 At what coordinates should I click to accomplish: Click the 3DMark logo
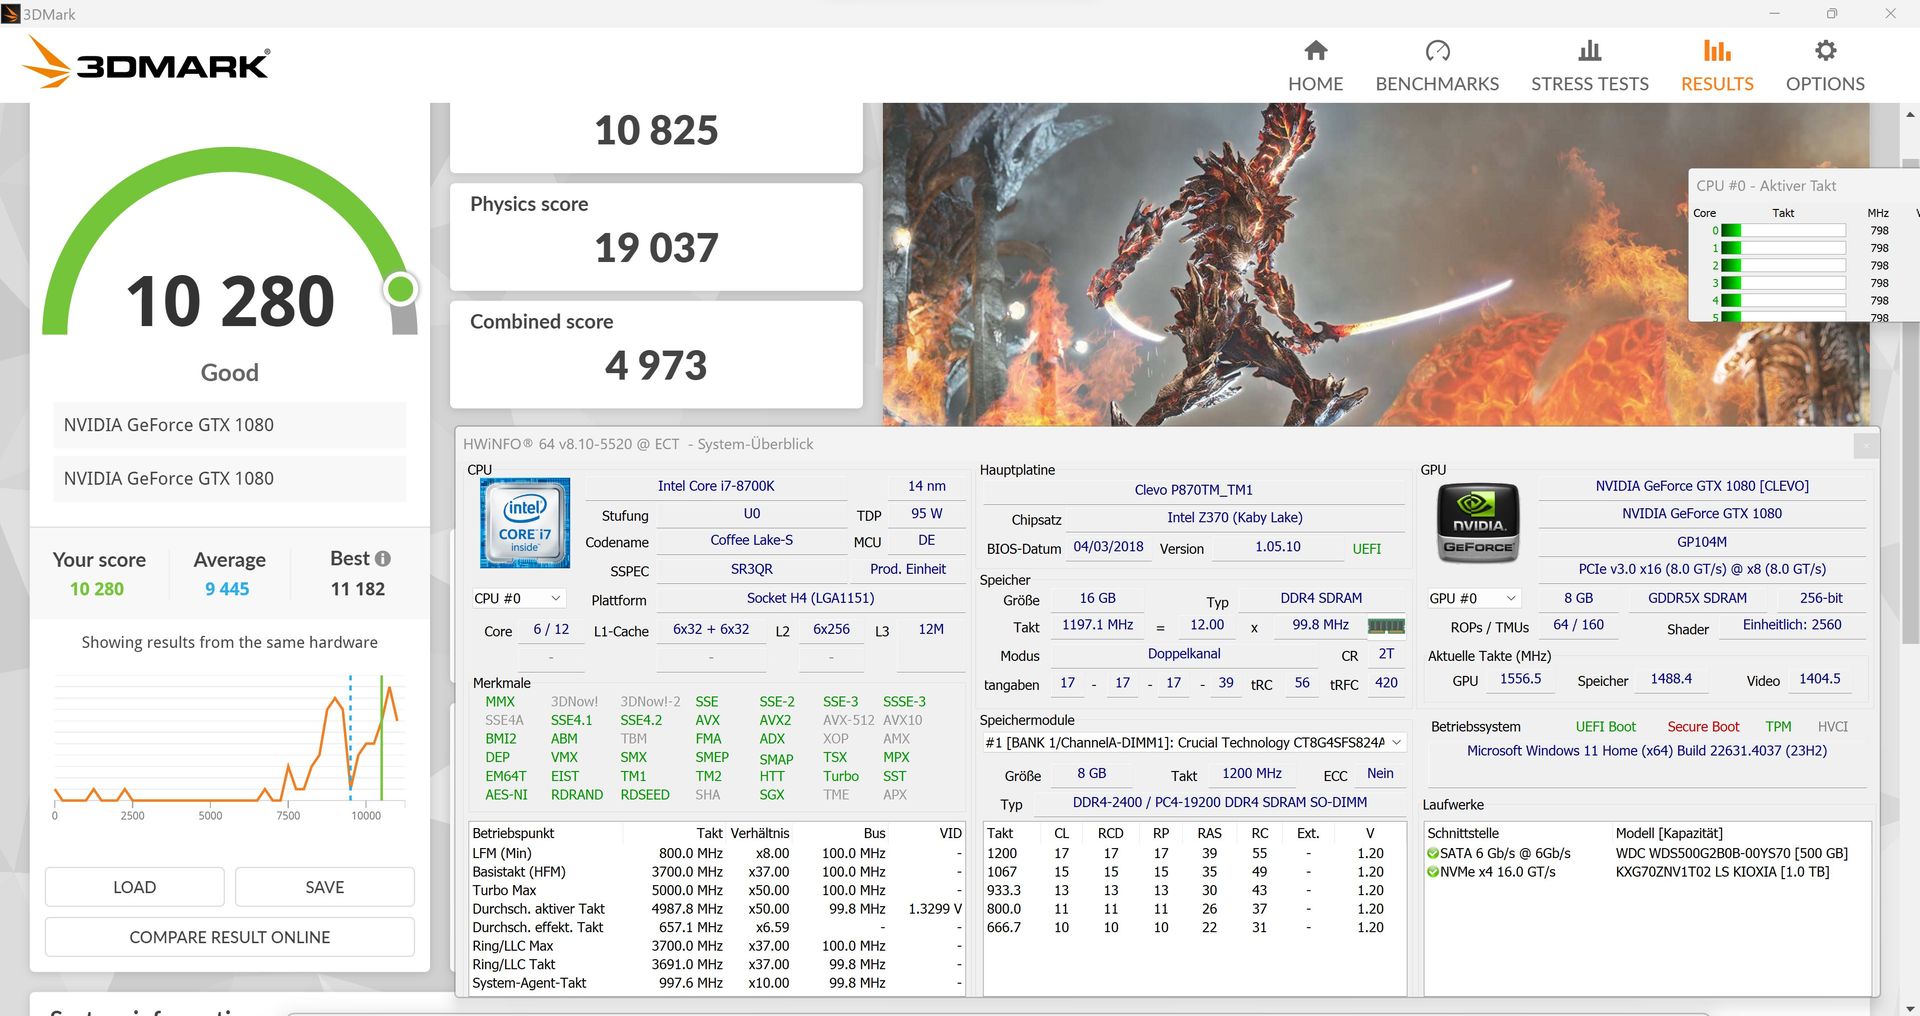(x=146, y=63)
